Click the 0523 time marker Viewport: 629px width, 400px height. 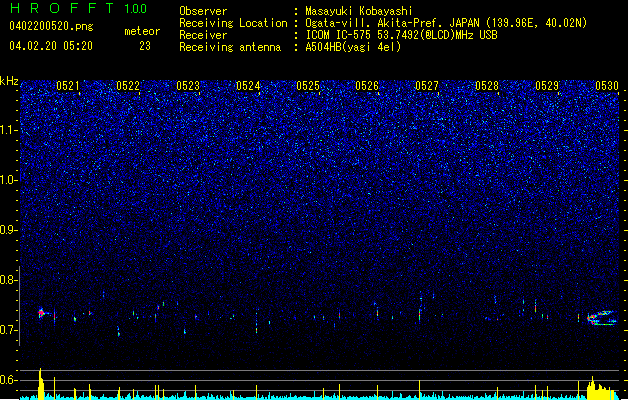188,86
